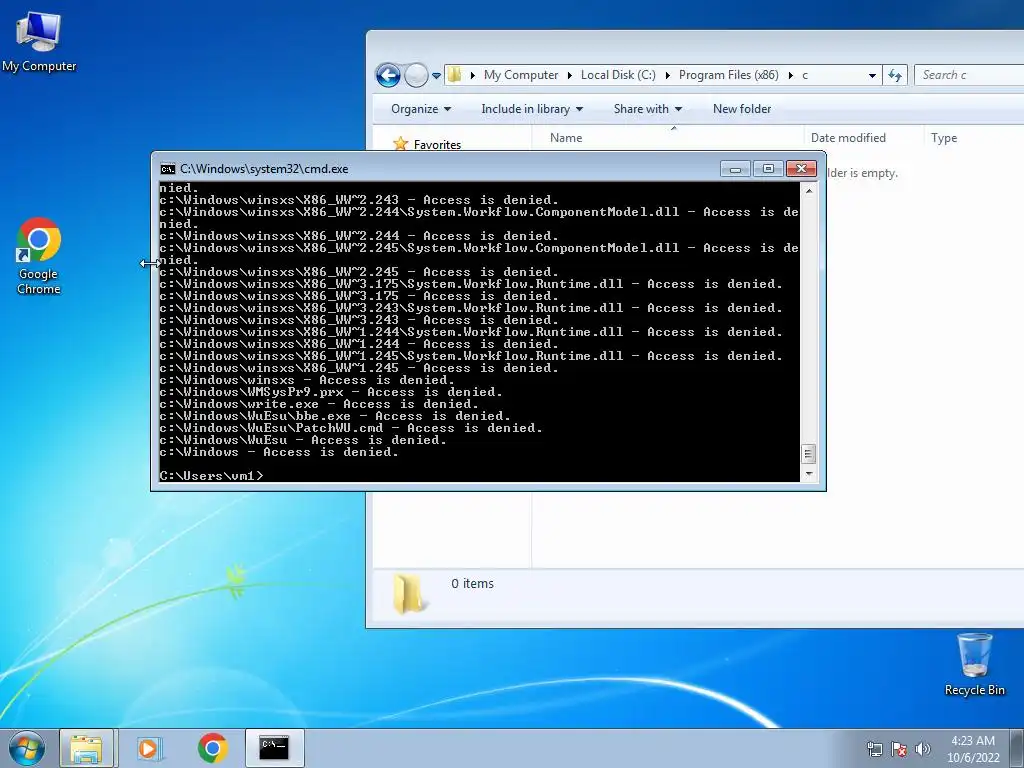Open the Organize menu
Image resolution: width=1024 pixels, height=768 pixels.
(421, 109)
